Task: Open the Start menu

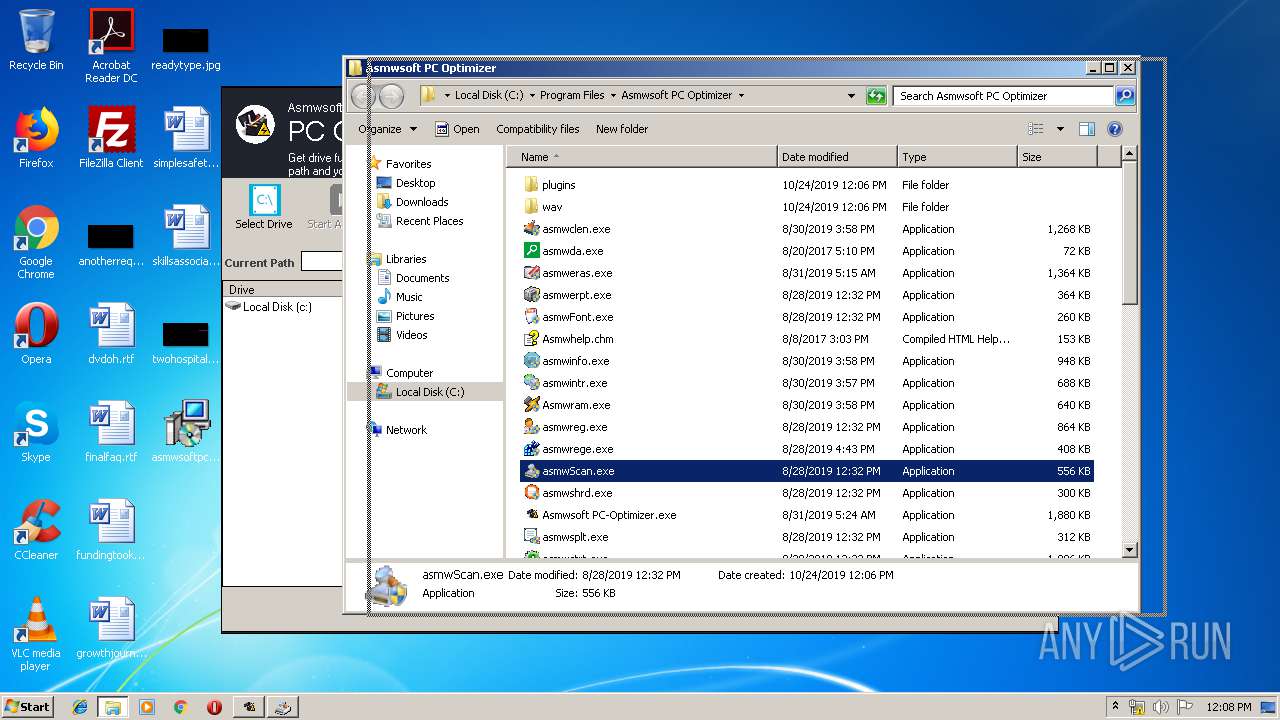Action: coord(27,706)
